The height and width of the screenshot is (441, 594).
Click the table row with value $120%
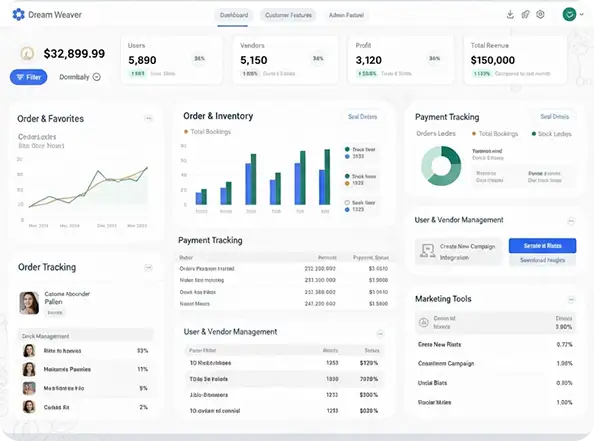coord(284,363)
